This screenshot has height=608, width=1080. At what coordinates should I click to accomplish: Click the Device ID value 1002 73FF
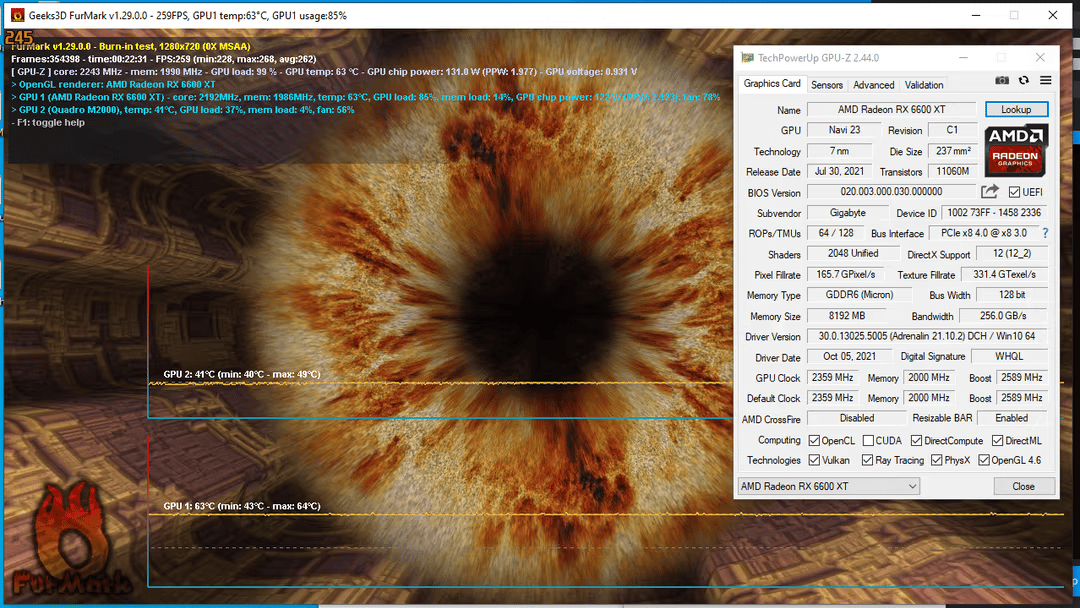(x=994, y=213)
